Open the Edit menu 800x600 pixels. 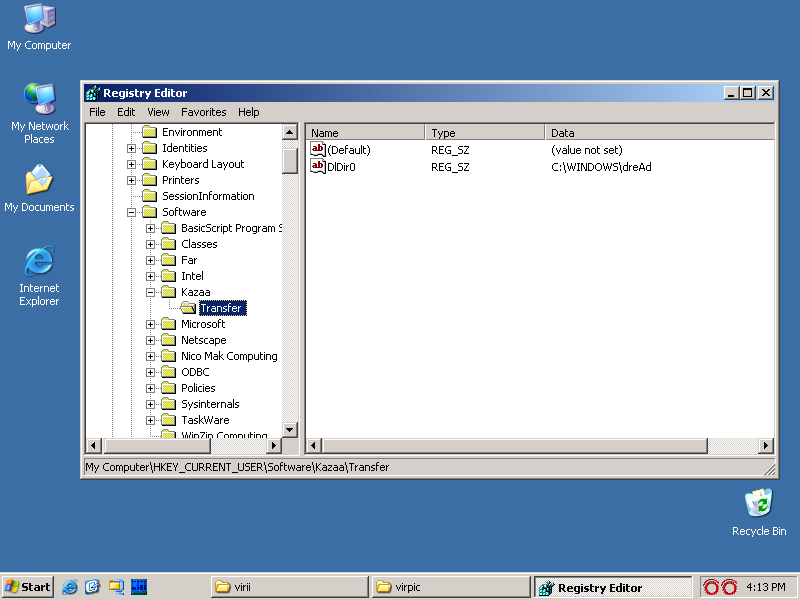tap(126, 112)
